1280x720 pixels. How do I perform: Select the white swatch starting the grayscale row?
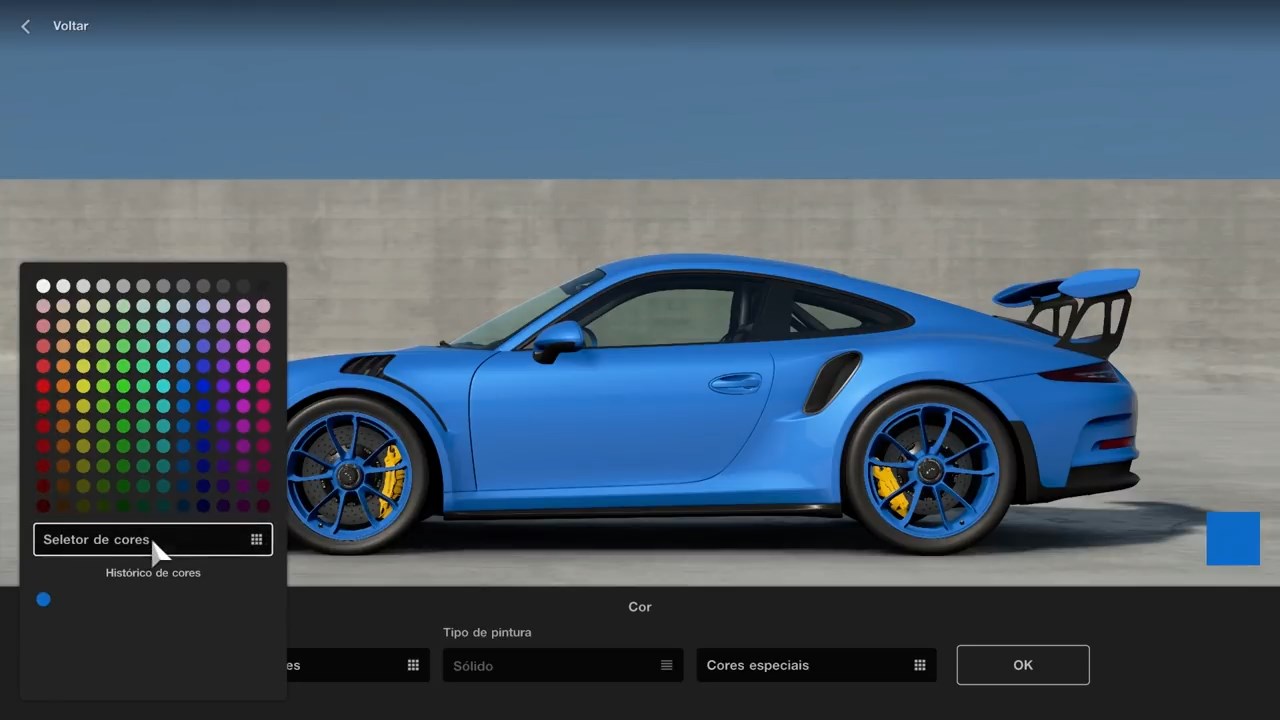pos(43,286)
